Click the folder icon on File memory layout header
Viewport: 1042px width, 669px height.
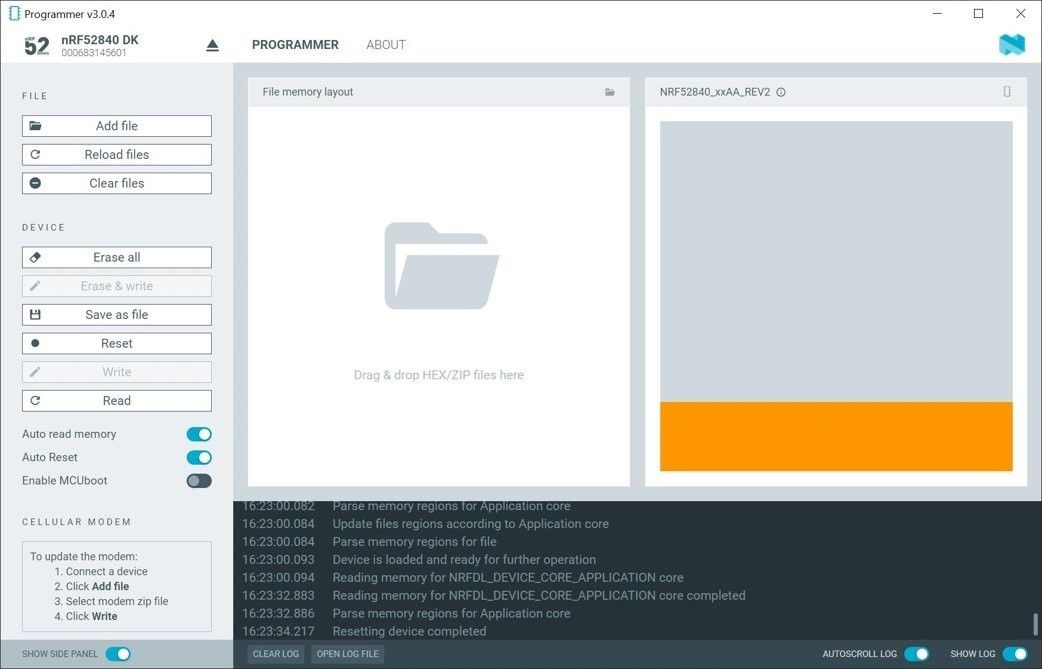(x=609, y=91)
